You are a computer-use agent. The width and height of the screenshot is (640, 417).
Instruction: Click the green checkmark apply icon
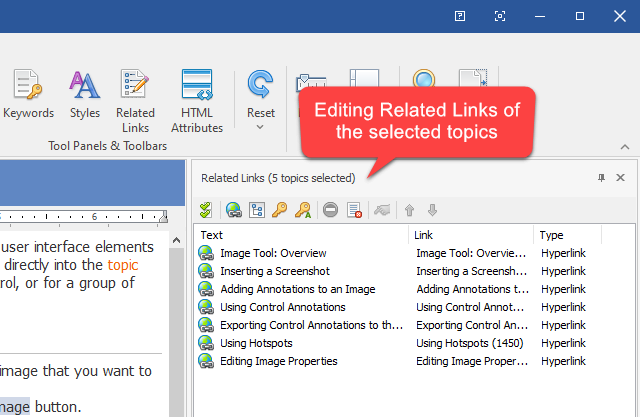point(206,210)
